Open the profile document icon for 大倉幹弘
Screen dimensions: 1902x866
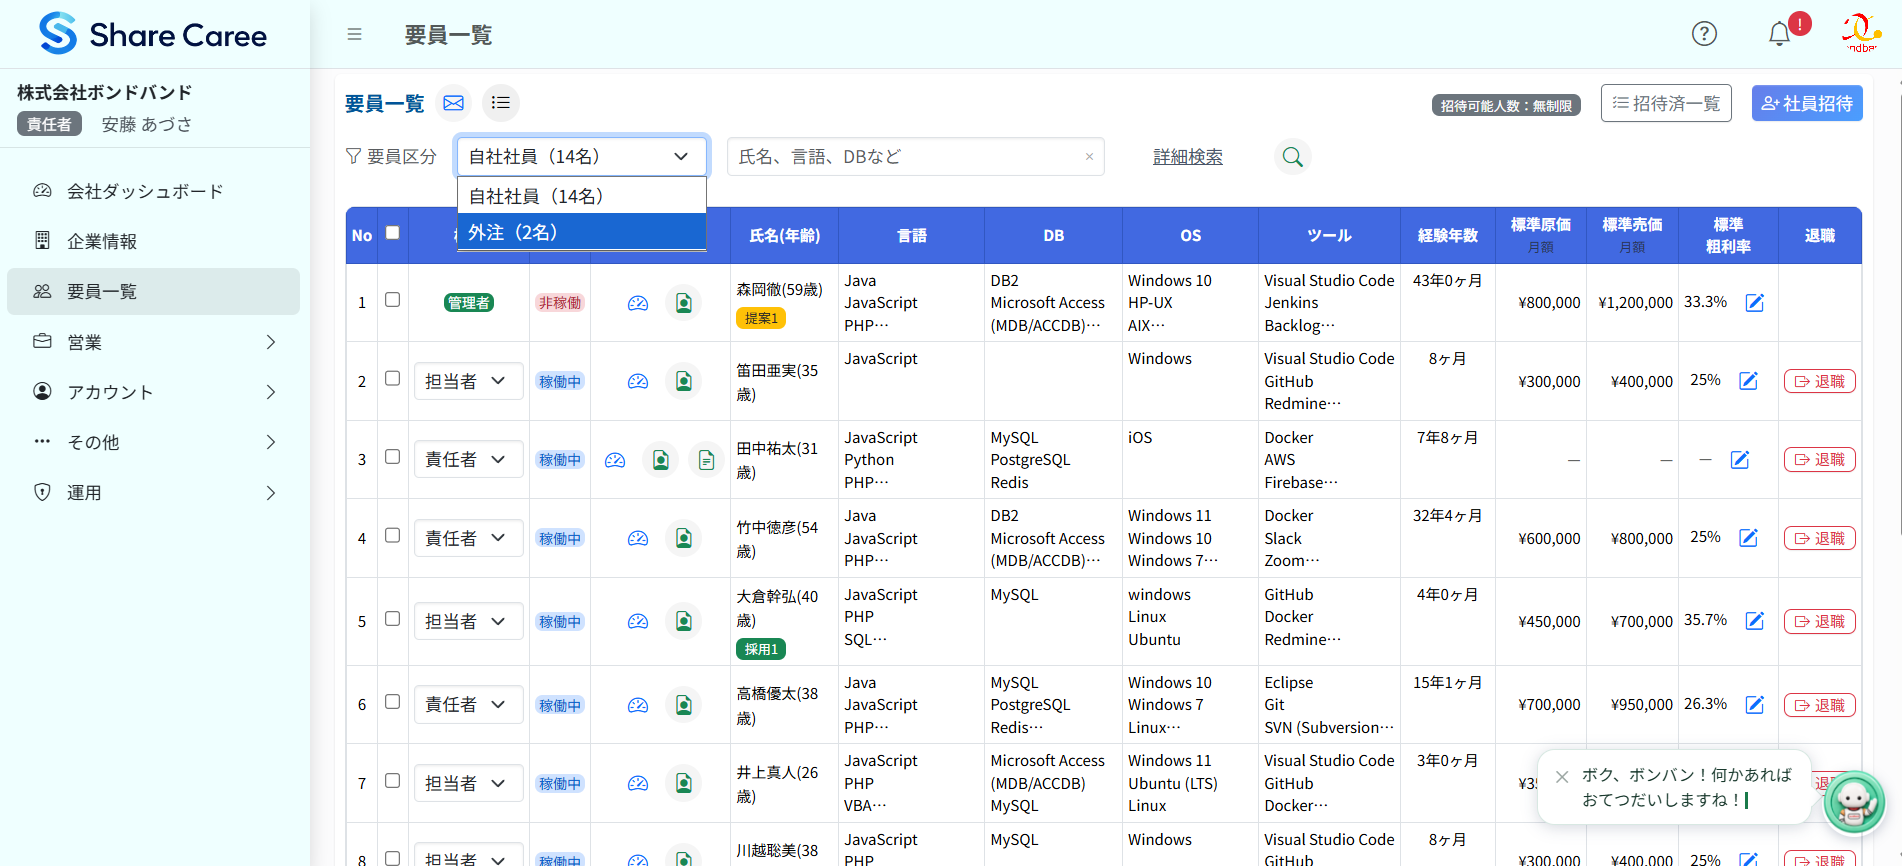tap(684, 621)
